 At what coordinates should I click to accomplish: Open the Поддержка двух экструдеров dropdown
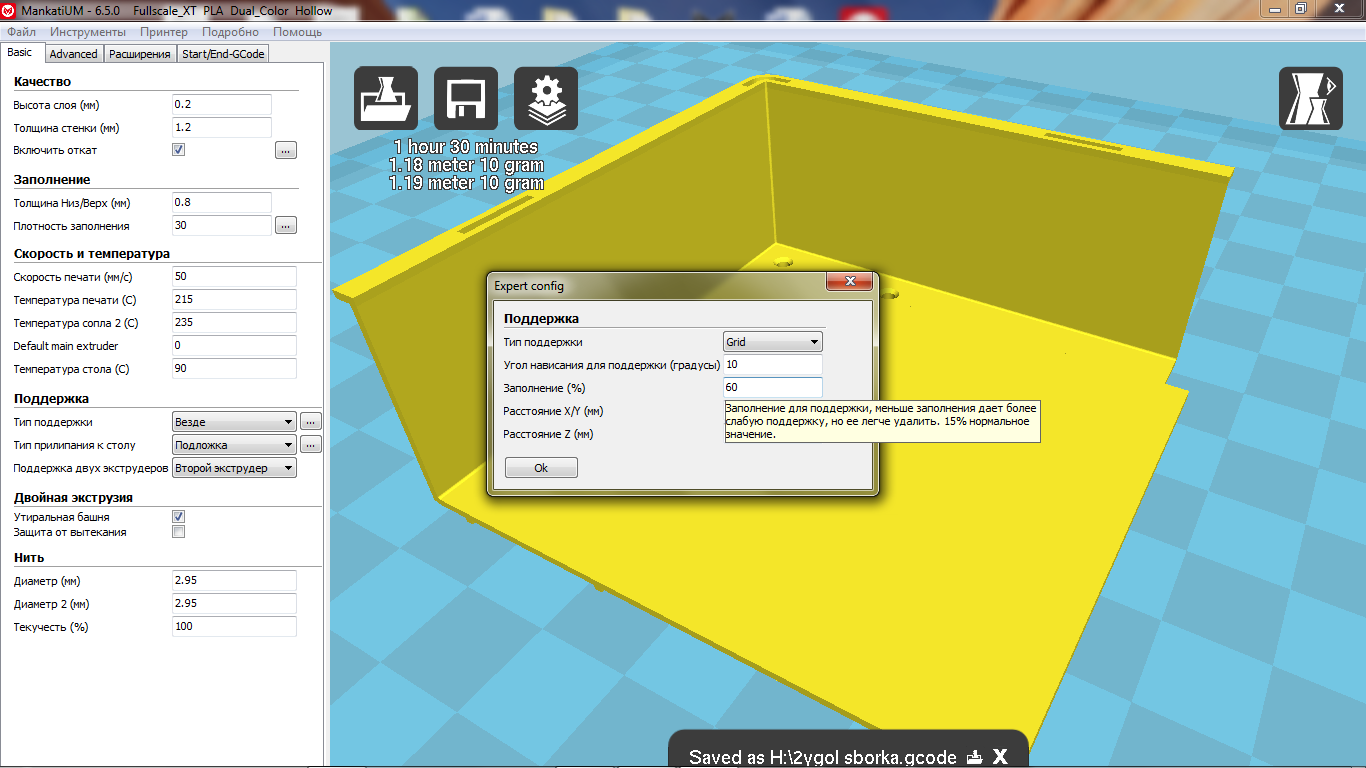(x=235, y=468)
